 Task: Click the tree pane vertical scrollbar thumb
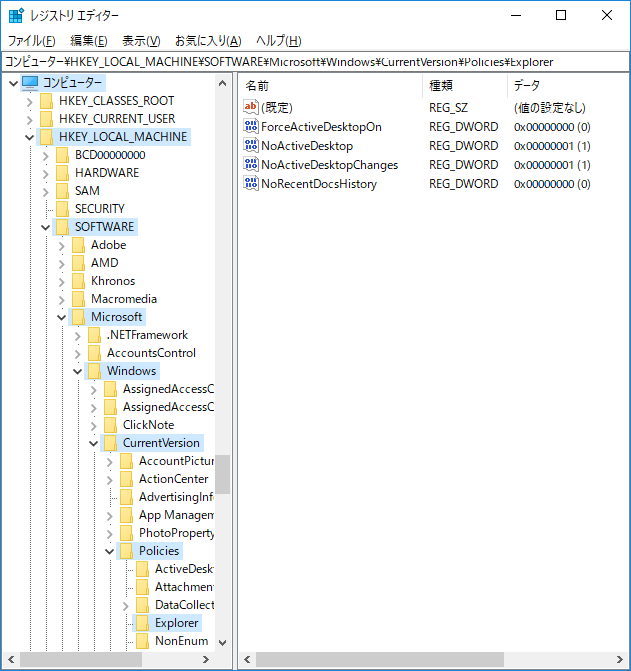(x=222, y=474)
